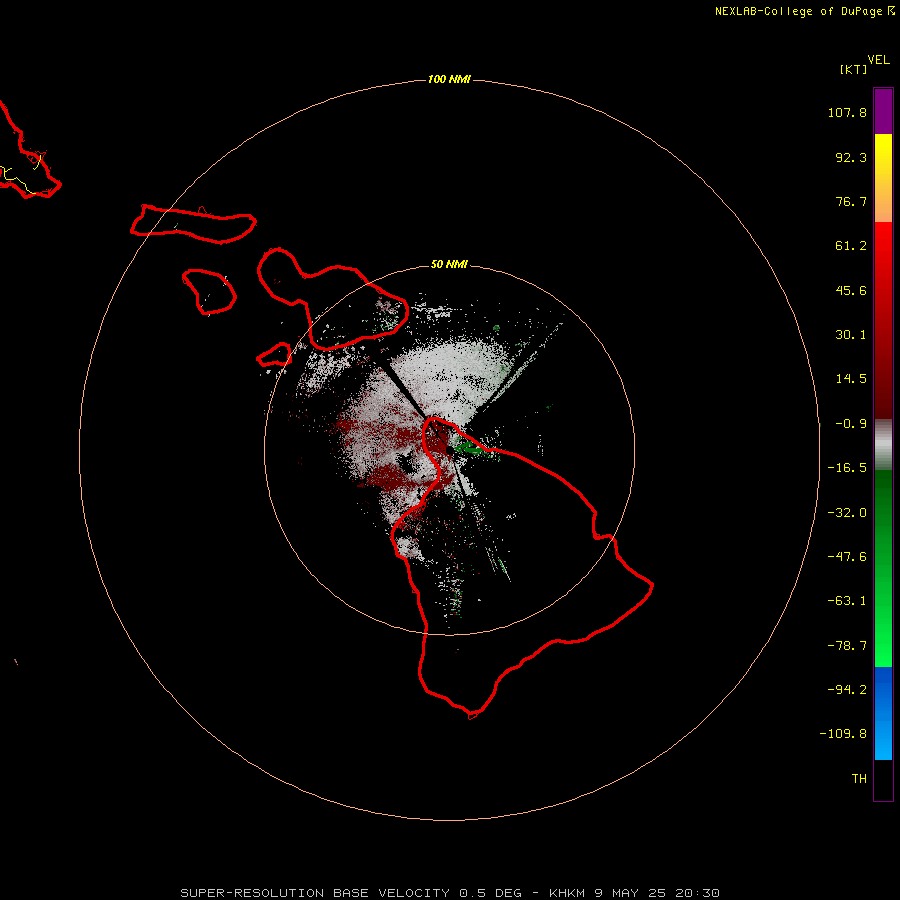The image size is (900, 900).
Task: Click the 30.1 velocity scale value
Action: [x=851, y=335]
